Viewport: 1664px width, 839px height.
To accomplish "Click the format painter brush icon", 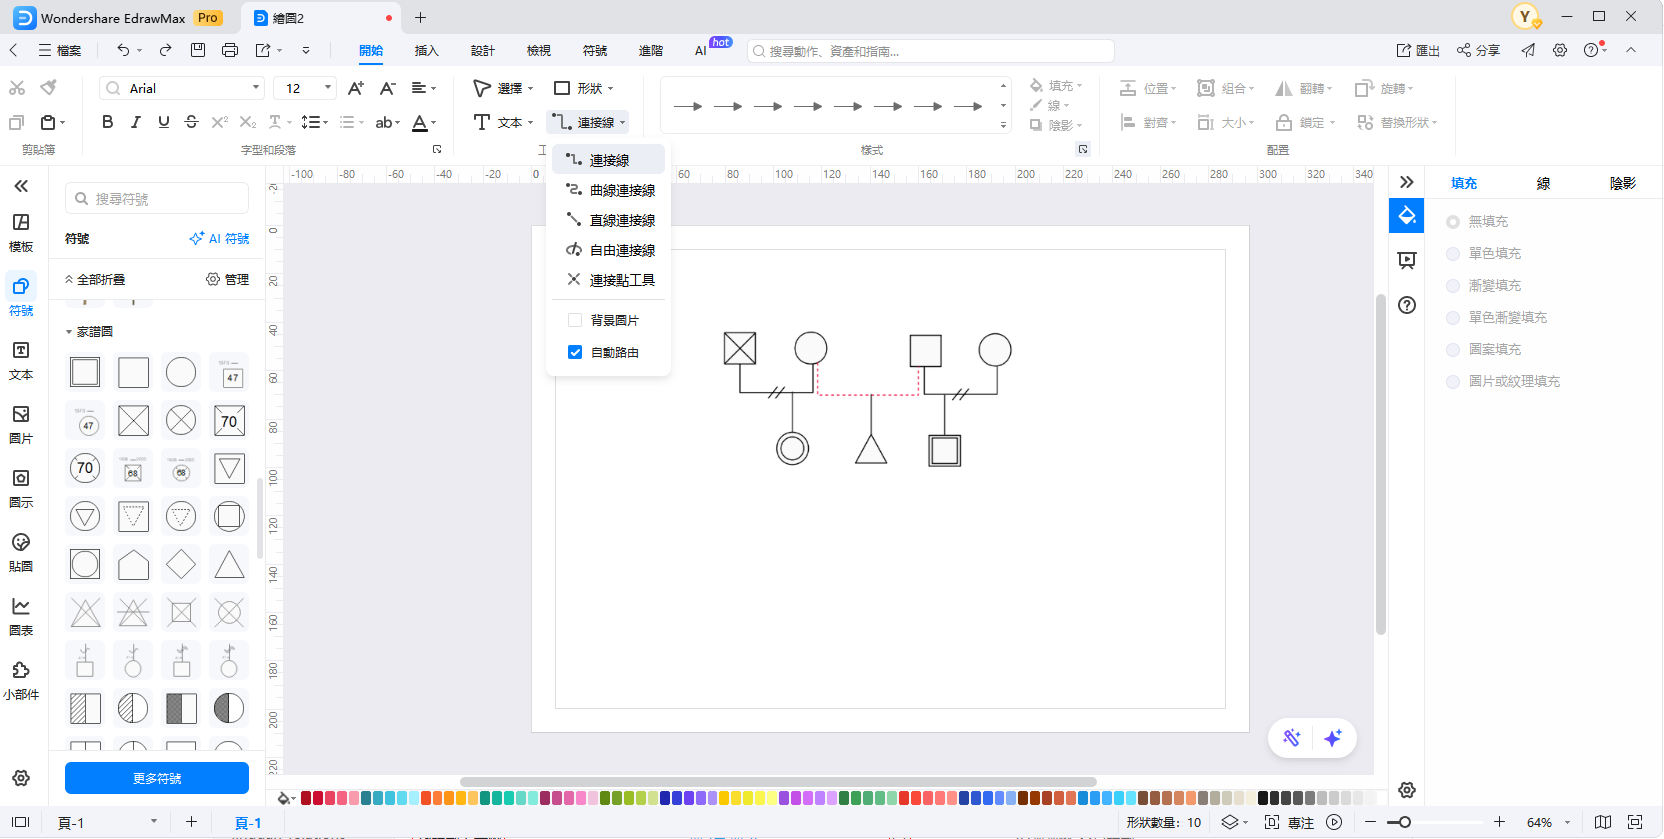I will pos(48,88).
